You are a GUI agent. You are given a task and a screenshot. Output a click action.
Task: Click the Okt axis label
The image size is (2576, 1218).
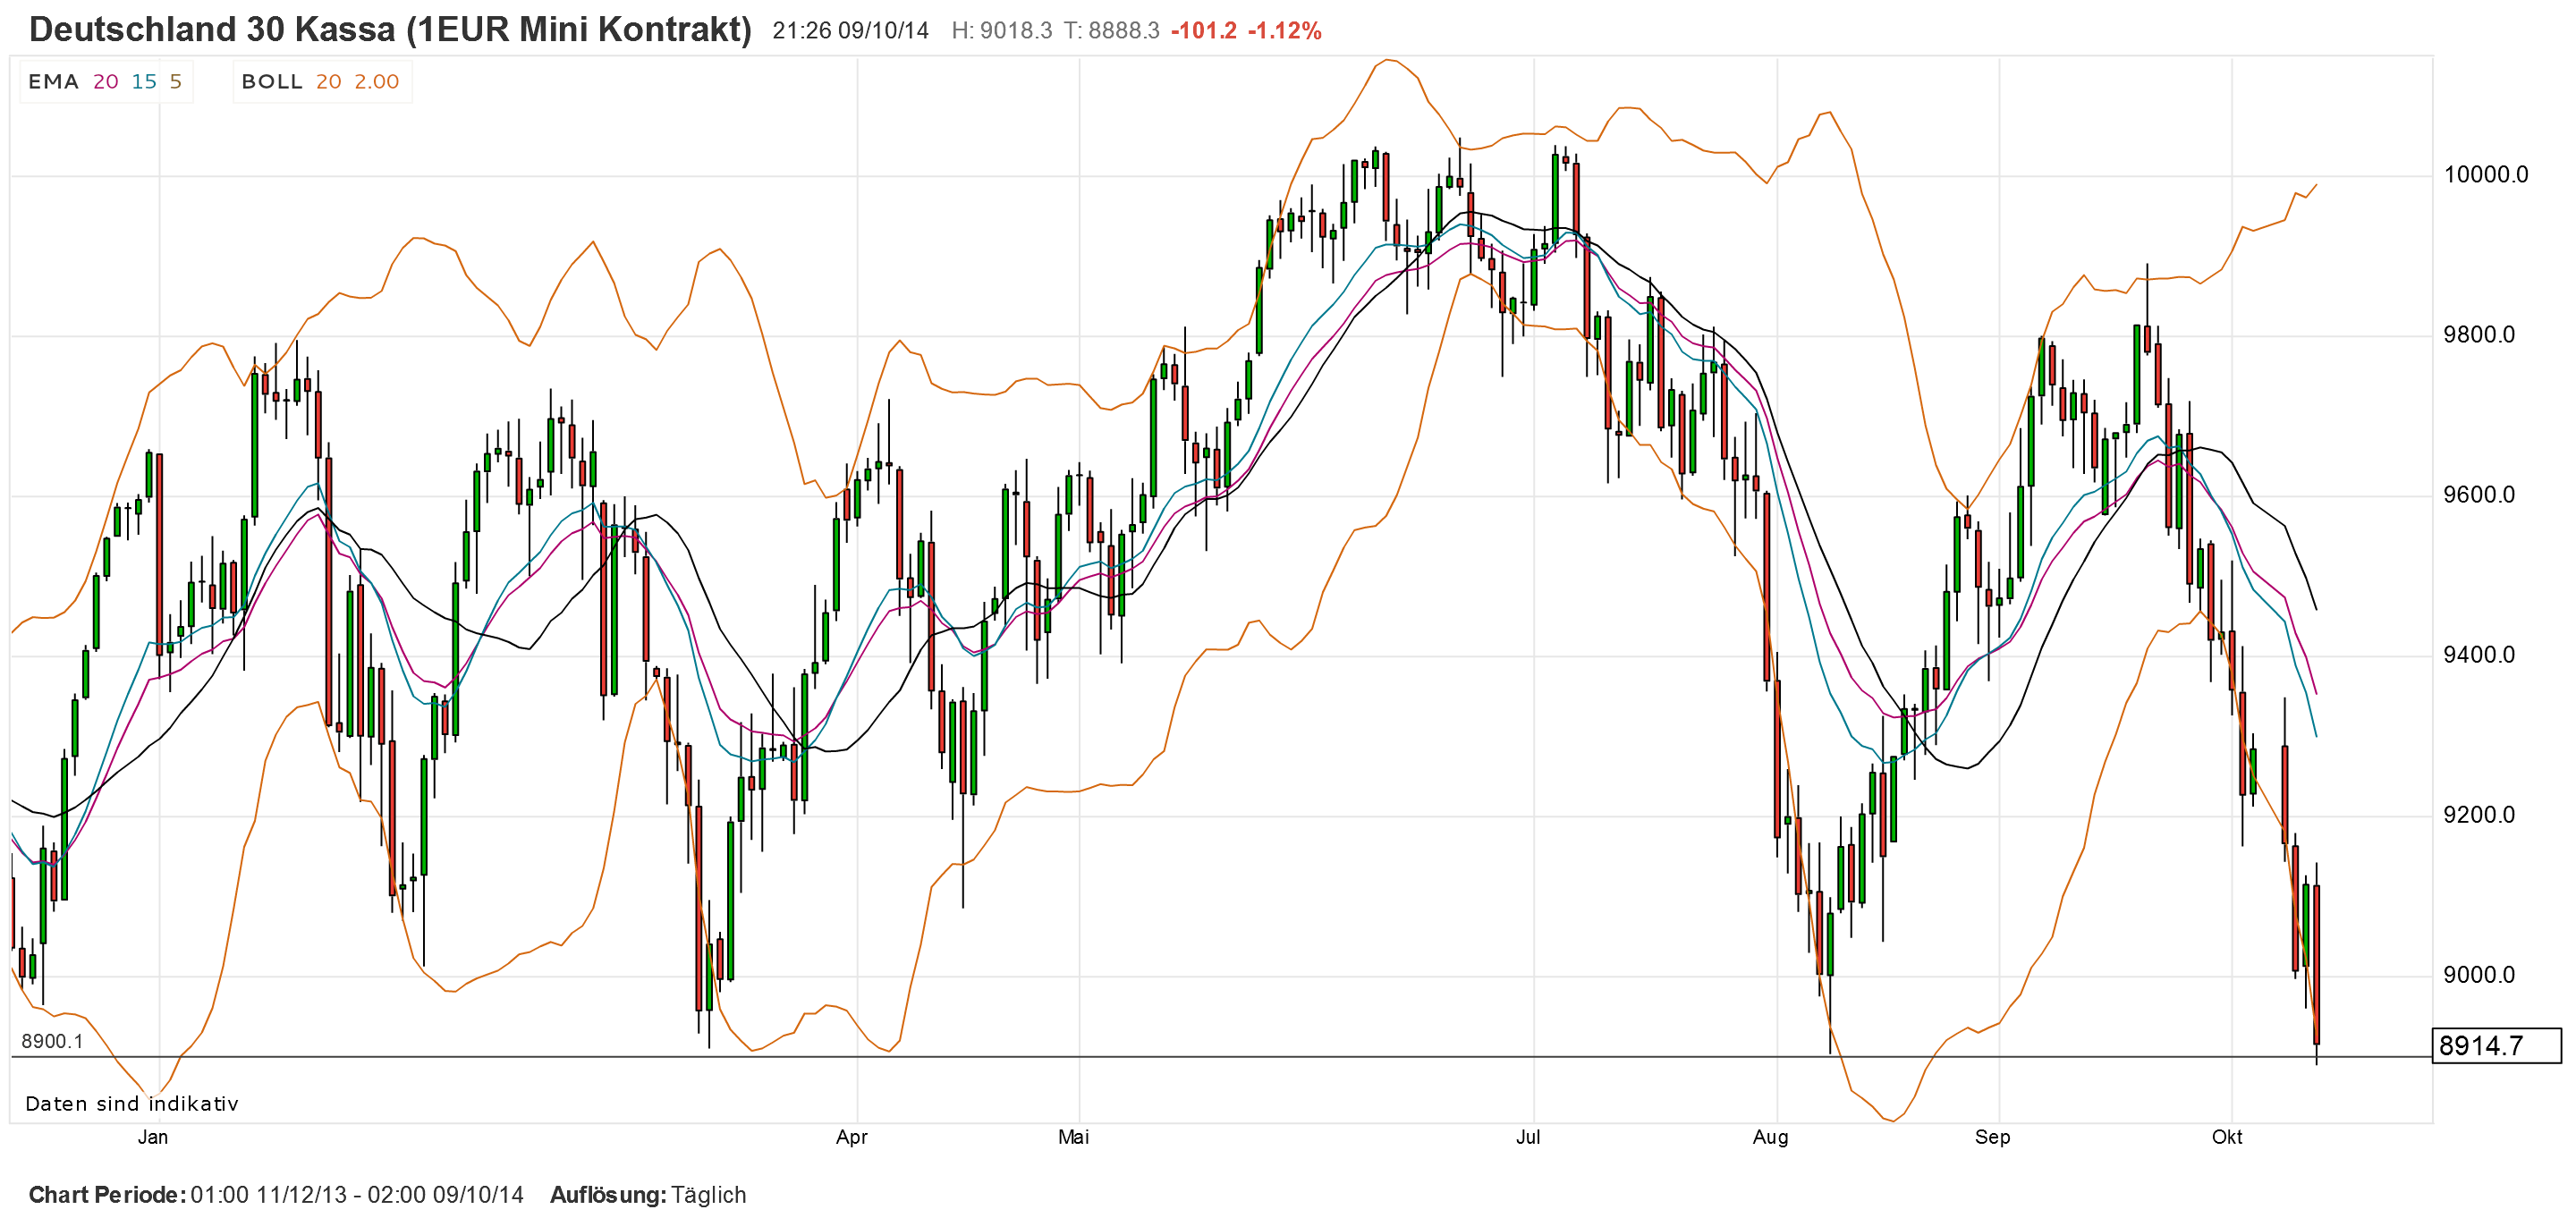tap(2227, 1137)
